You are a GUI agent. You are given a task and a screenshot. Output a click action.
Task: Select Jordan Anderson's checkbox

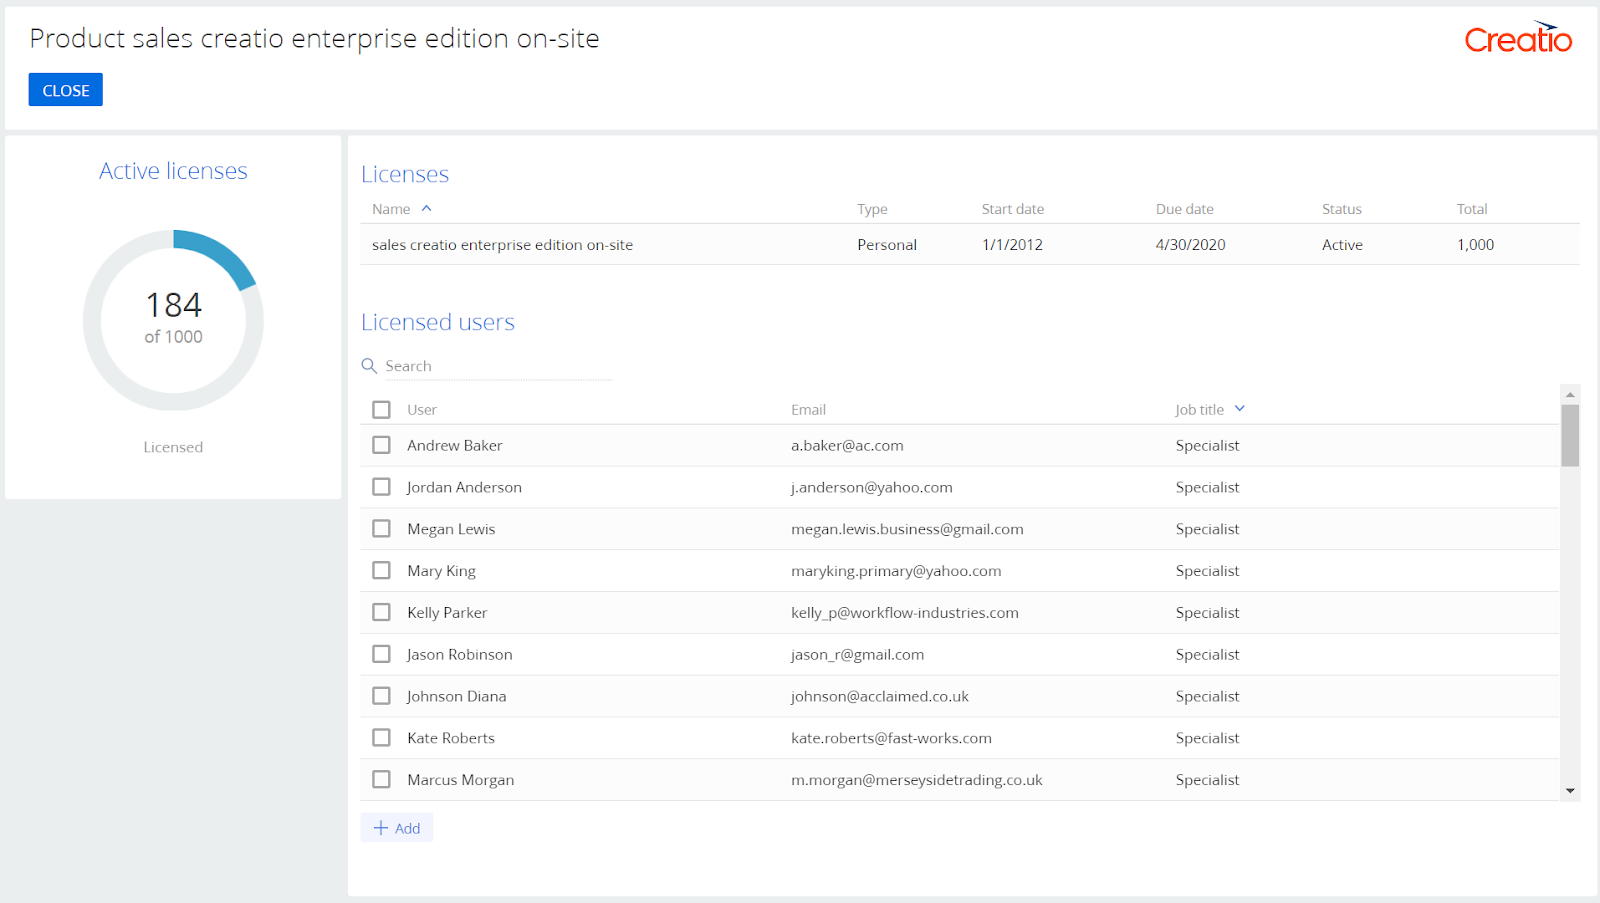click(x=381, y=487)
